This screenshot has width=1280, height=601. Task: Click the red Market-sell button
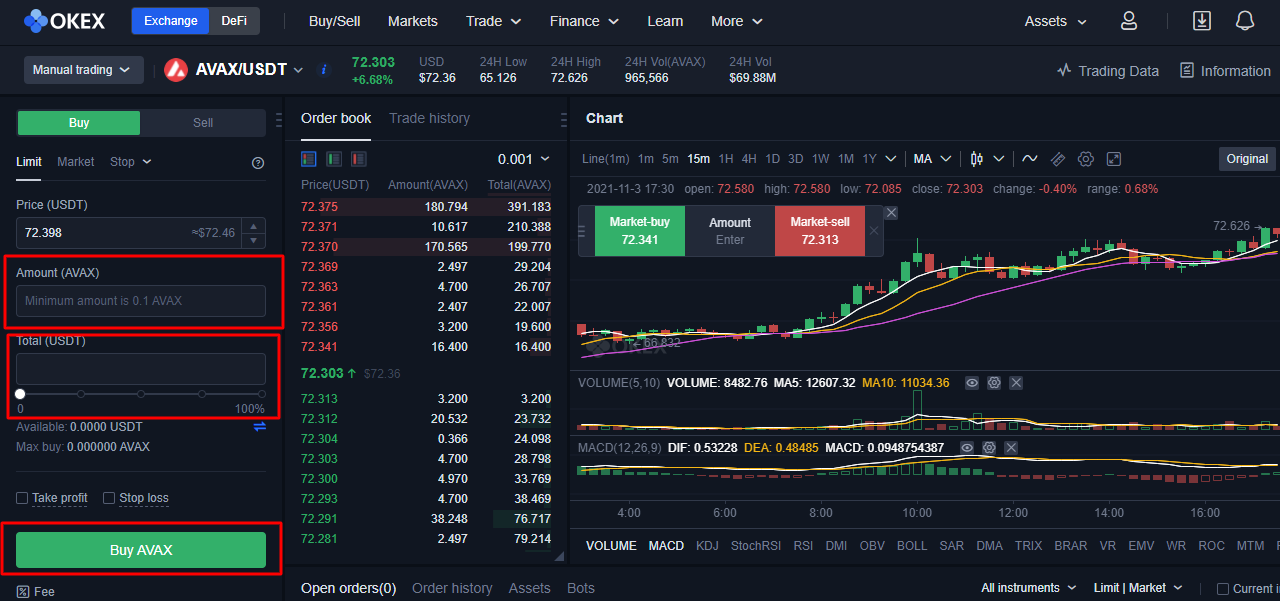[x=819, y=231]
